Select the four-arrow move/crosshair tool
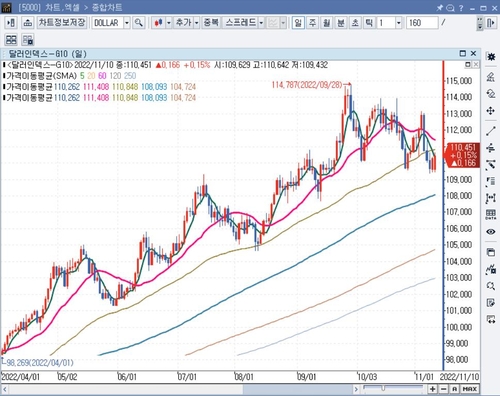 [x=491, y=111]
